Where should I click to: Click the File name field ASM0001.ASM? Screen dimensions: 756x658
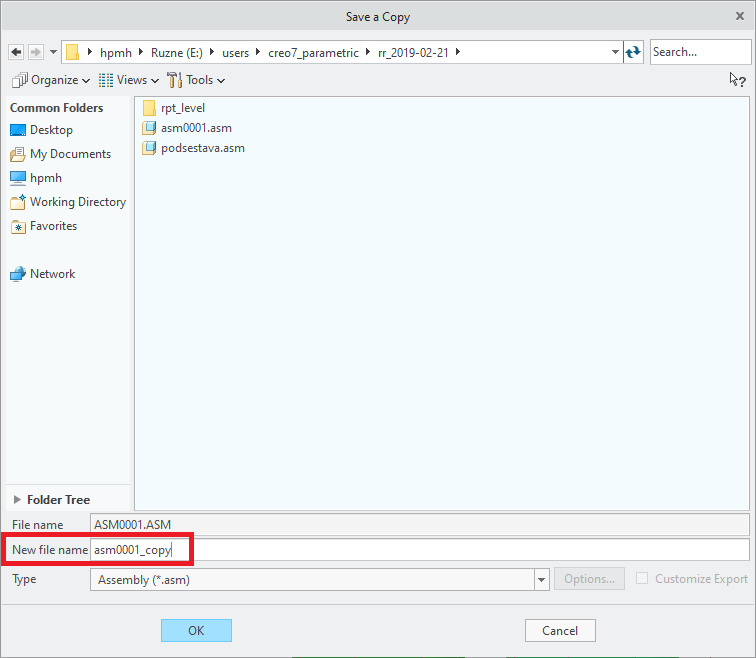[419, 524]
